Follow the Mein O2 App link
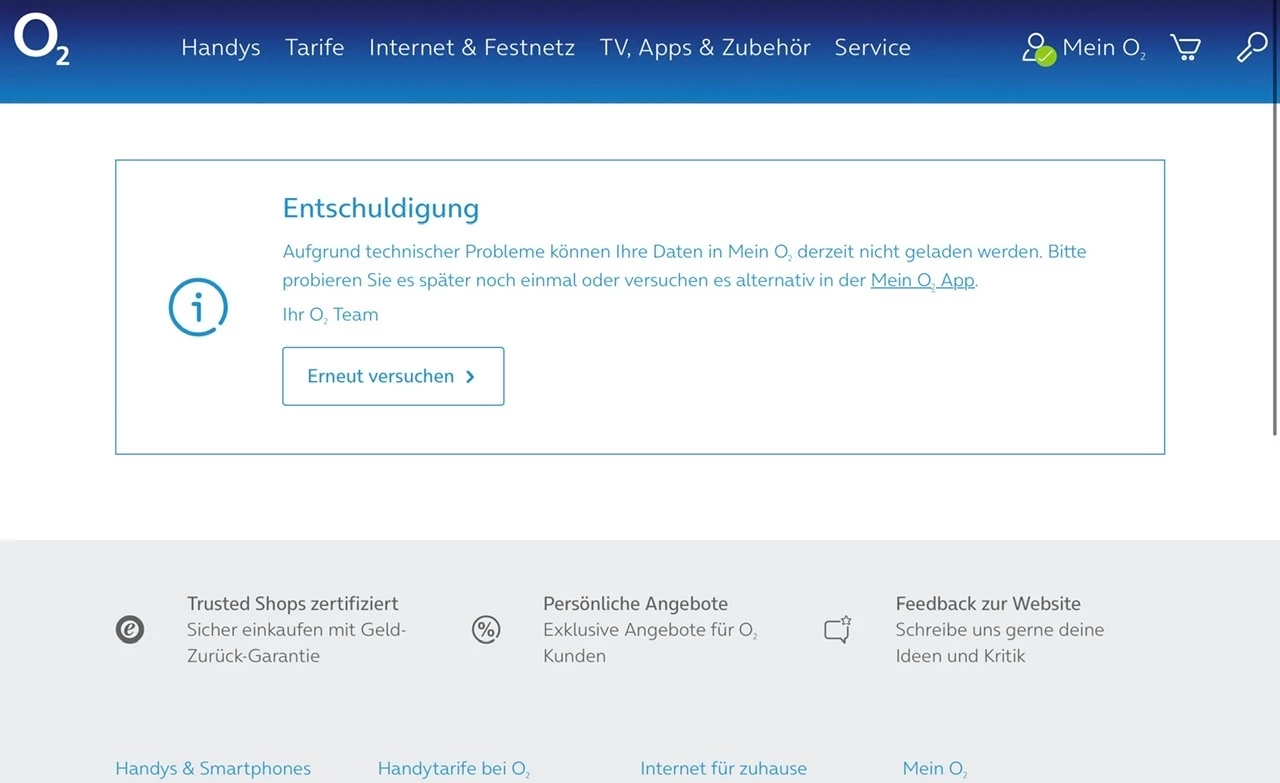 (x=922, y=280)
